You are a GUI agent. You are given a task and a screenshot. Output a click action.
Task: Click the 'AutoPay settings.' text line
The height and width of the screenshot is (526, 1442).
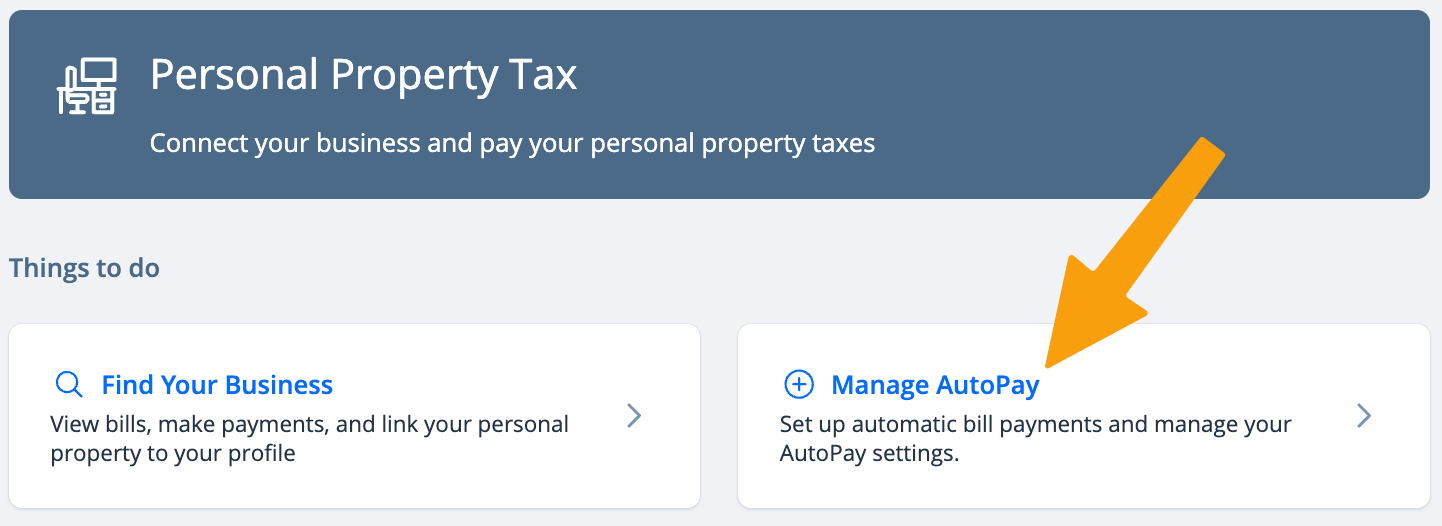(x=869, y=453)
